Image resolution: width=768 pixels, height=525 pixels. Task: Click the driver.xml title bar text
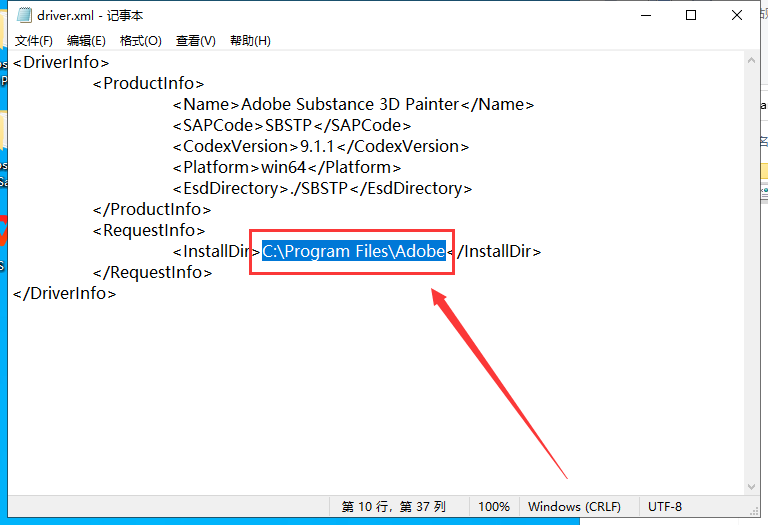point(90,16)
